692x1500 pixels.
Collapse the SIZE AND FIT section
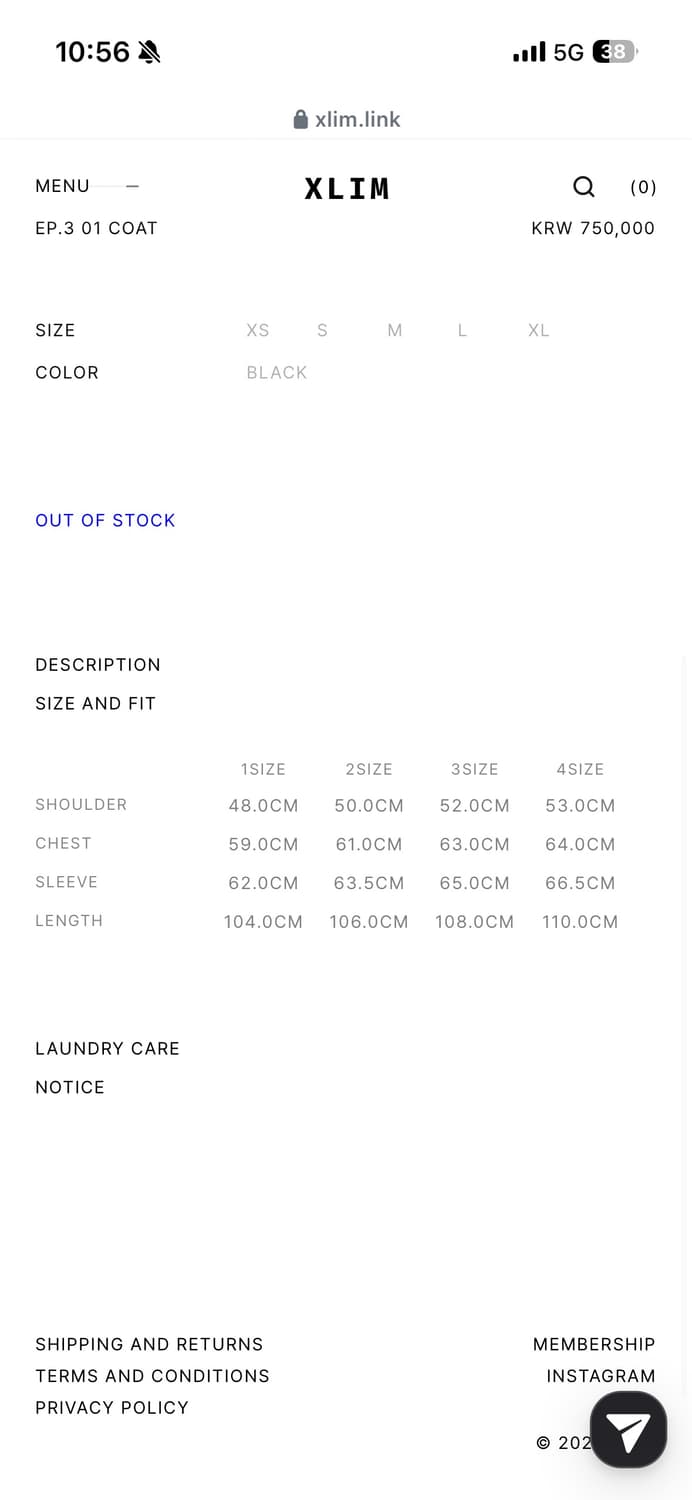[96, 703]
